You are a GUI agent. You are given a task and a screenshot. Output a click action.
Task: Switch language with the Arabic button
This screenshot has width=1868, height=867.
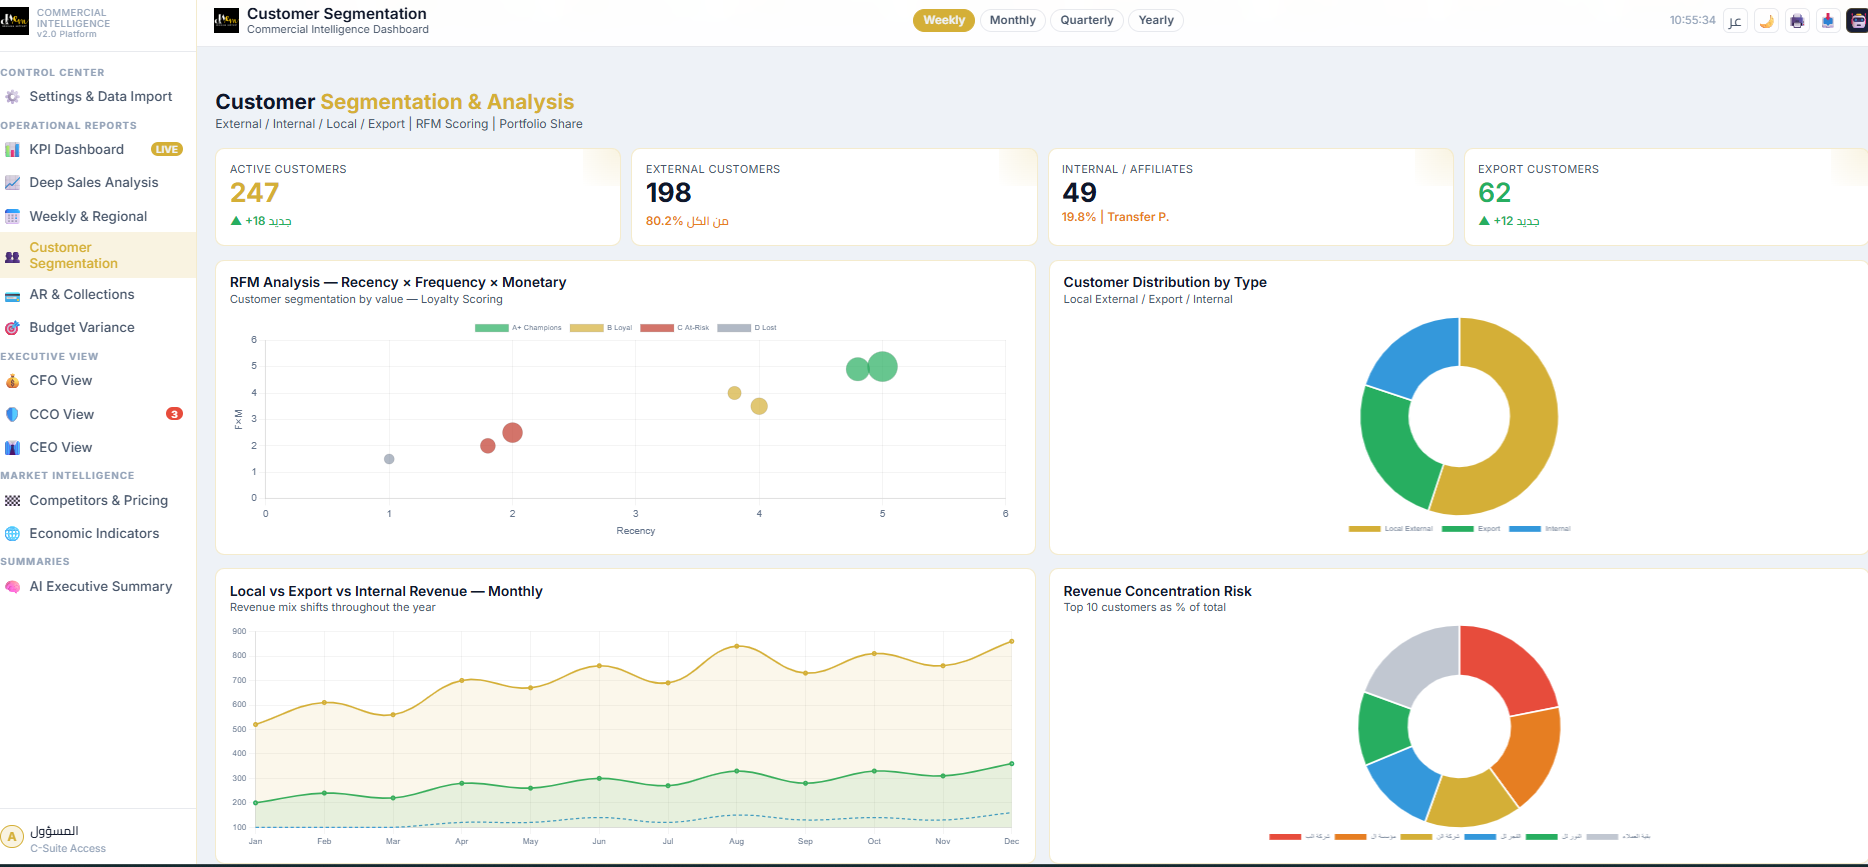pos(1735,21)
